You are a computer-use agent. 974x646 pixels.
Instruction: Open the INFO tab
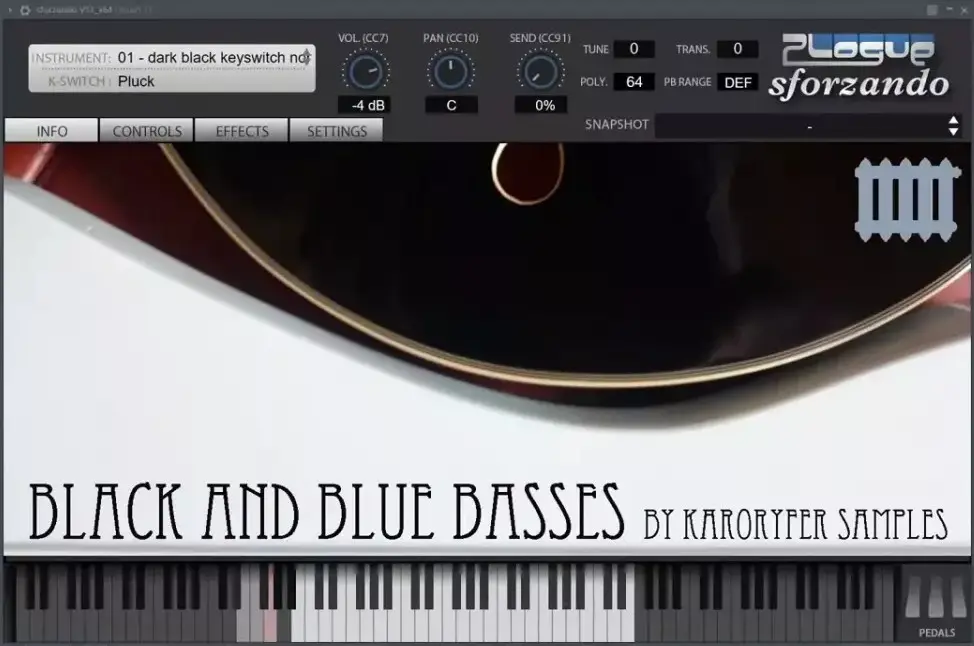click(x=52, y=131)
